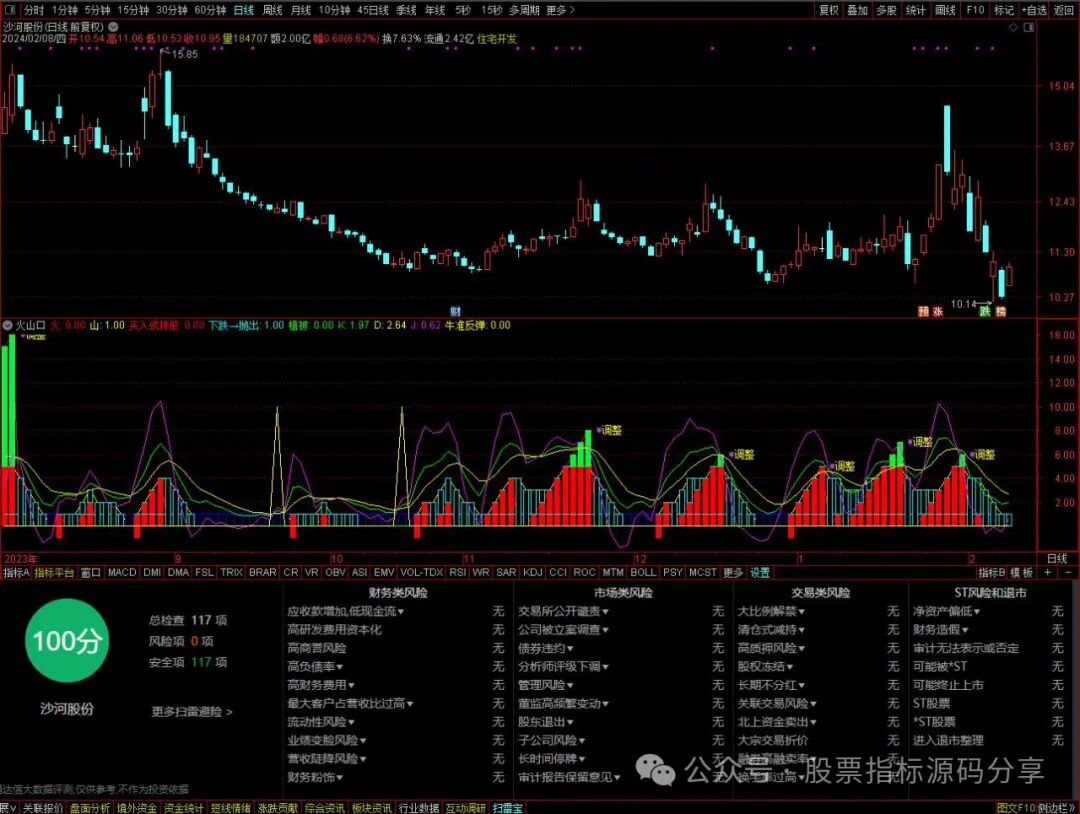Screen dimensions: 1080x814
Task: Click the 住宅开发 industry label
Action: point(497,39)
